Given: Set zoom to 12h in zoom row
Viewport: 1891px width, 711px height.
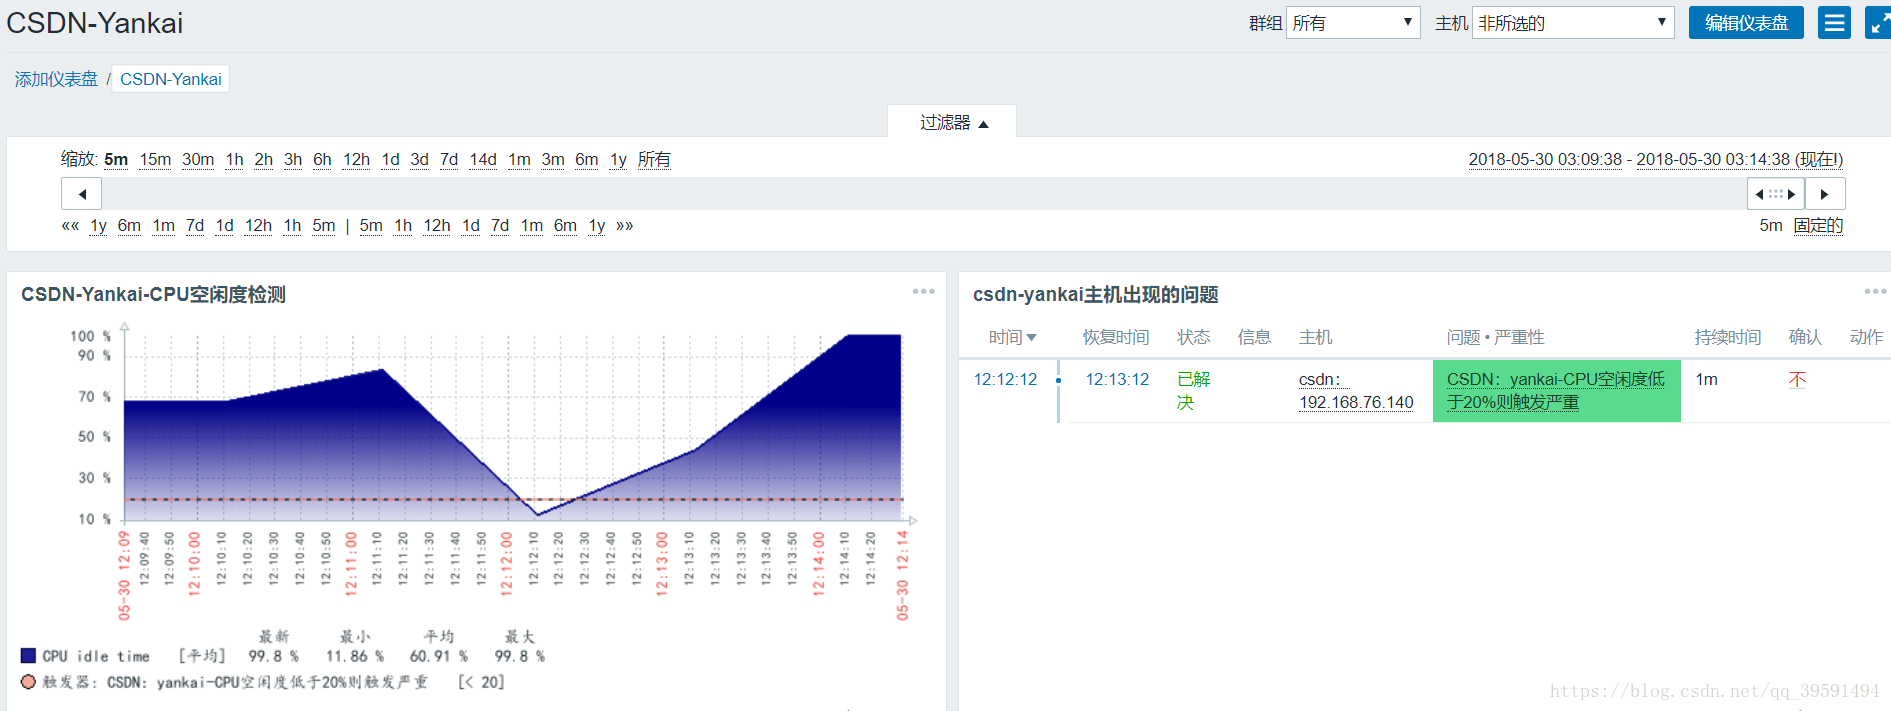Looking at the screenshot, I should coord(356,160).
